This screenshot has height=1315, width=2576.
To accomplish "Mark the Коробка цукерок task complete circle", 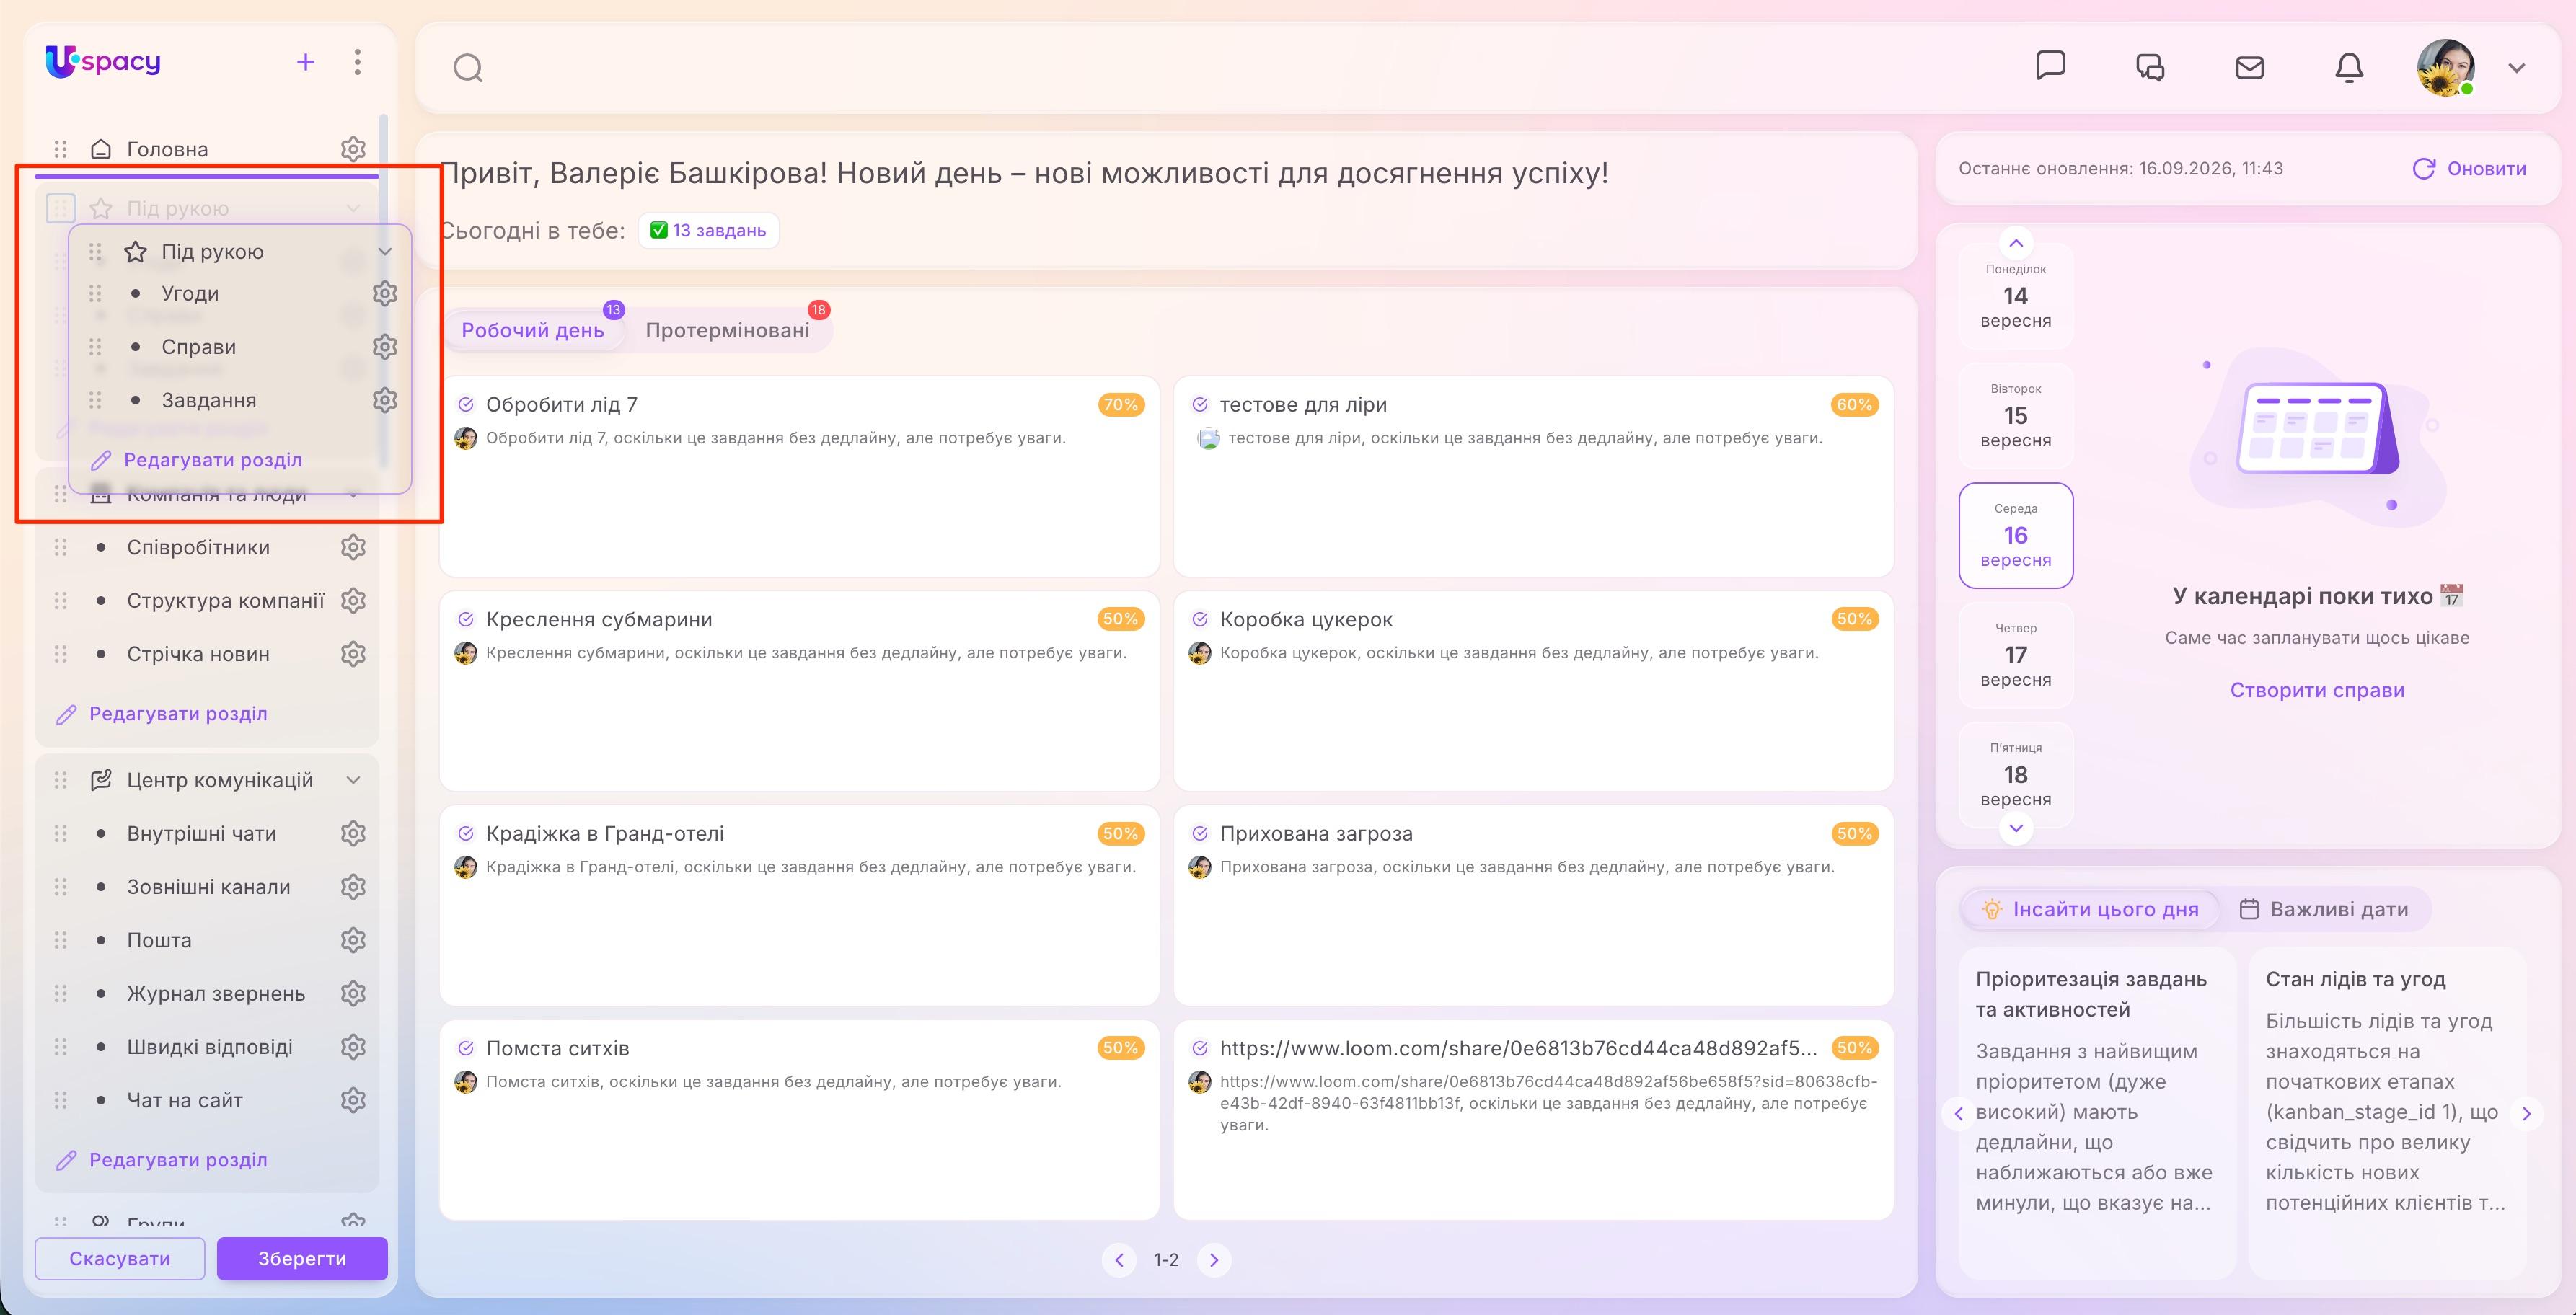I will coord(1200,620).
